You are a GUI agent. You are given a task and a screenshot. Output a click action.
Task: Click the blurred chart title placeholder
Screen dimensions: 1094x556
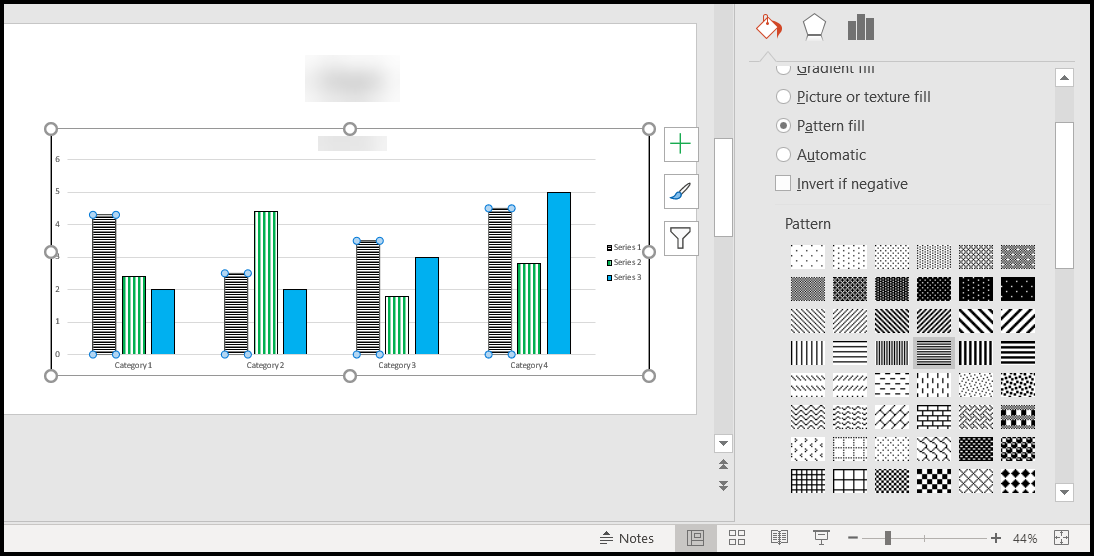(x=352, y=143)
